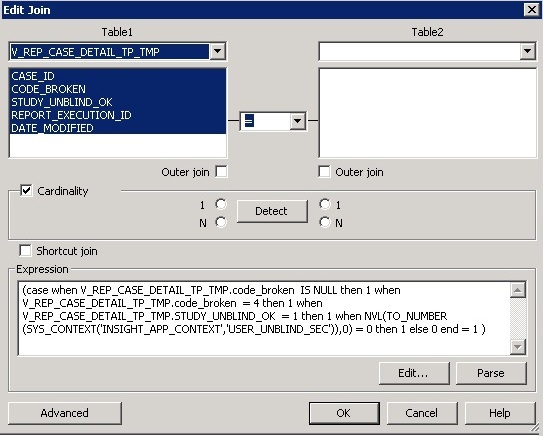Enable the Shortcut join checkbox
The image size is (543, 436).
point(25,250)
